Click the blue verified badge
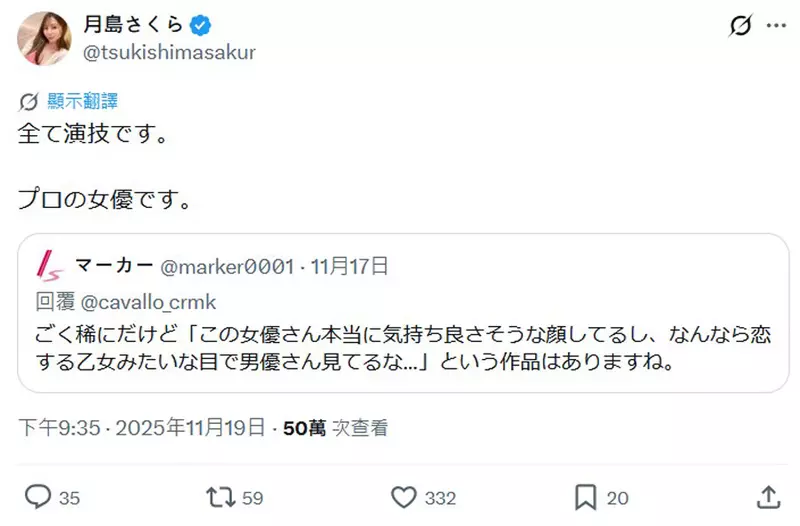This screenshot has width=800, height=526. coord(202,26)
